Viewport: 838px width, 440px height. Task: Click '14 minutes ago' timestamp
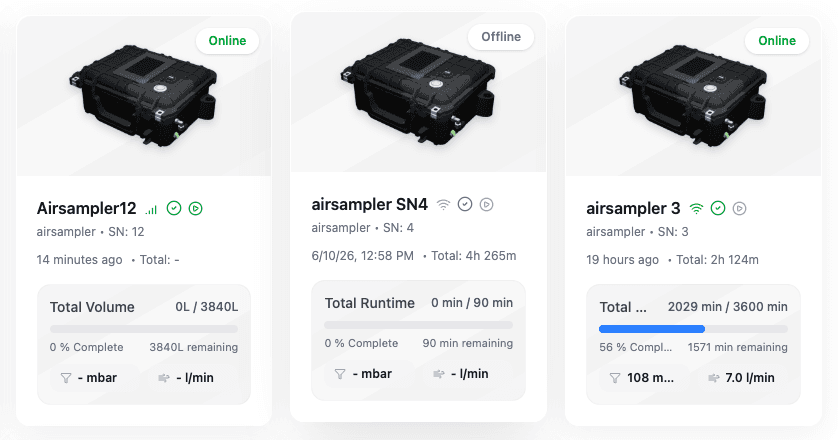pos(79,260)
